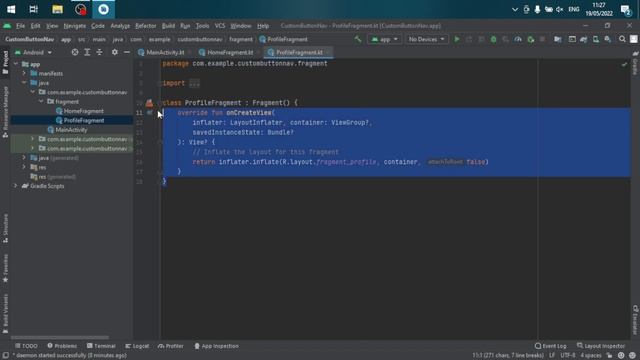This screenshot has height=360, width=640.
Task: Click Attach Debugger to Android Process icon
Action: click(531, 39)
